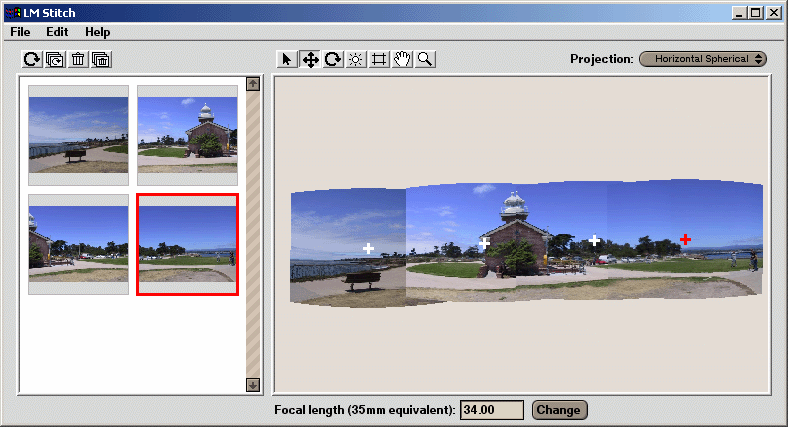
Task: Click the thumbnail list scroll down arrow
Action: [253, 385]
